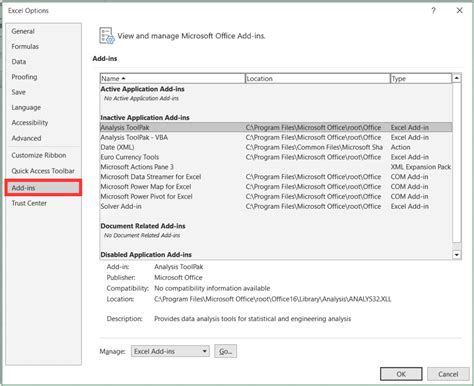This screenshot has width=474, height=386.
Task: Go to the Formulas options
Action: pos(25,47)
